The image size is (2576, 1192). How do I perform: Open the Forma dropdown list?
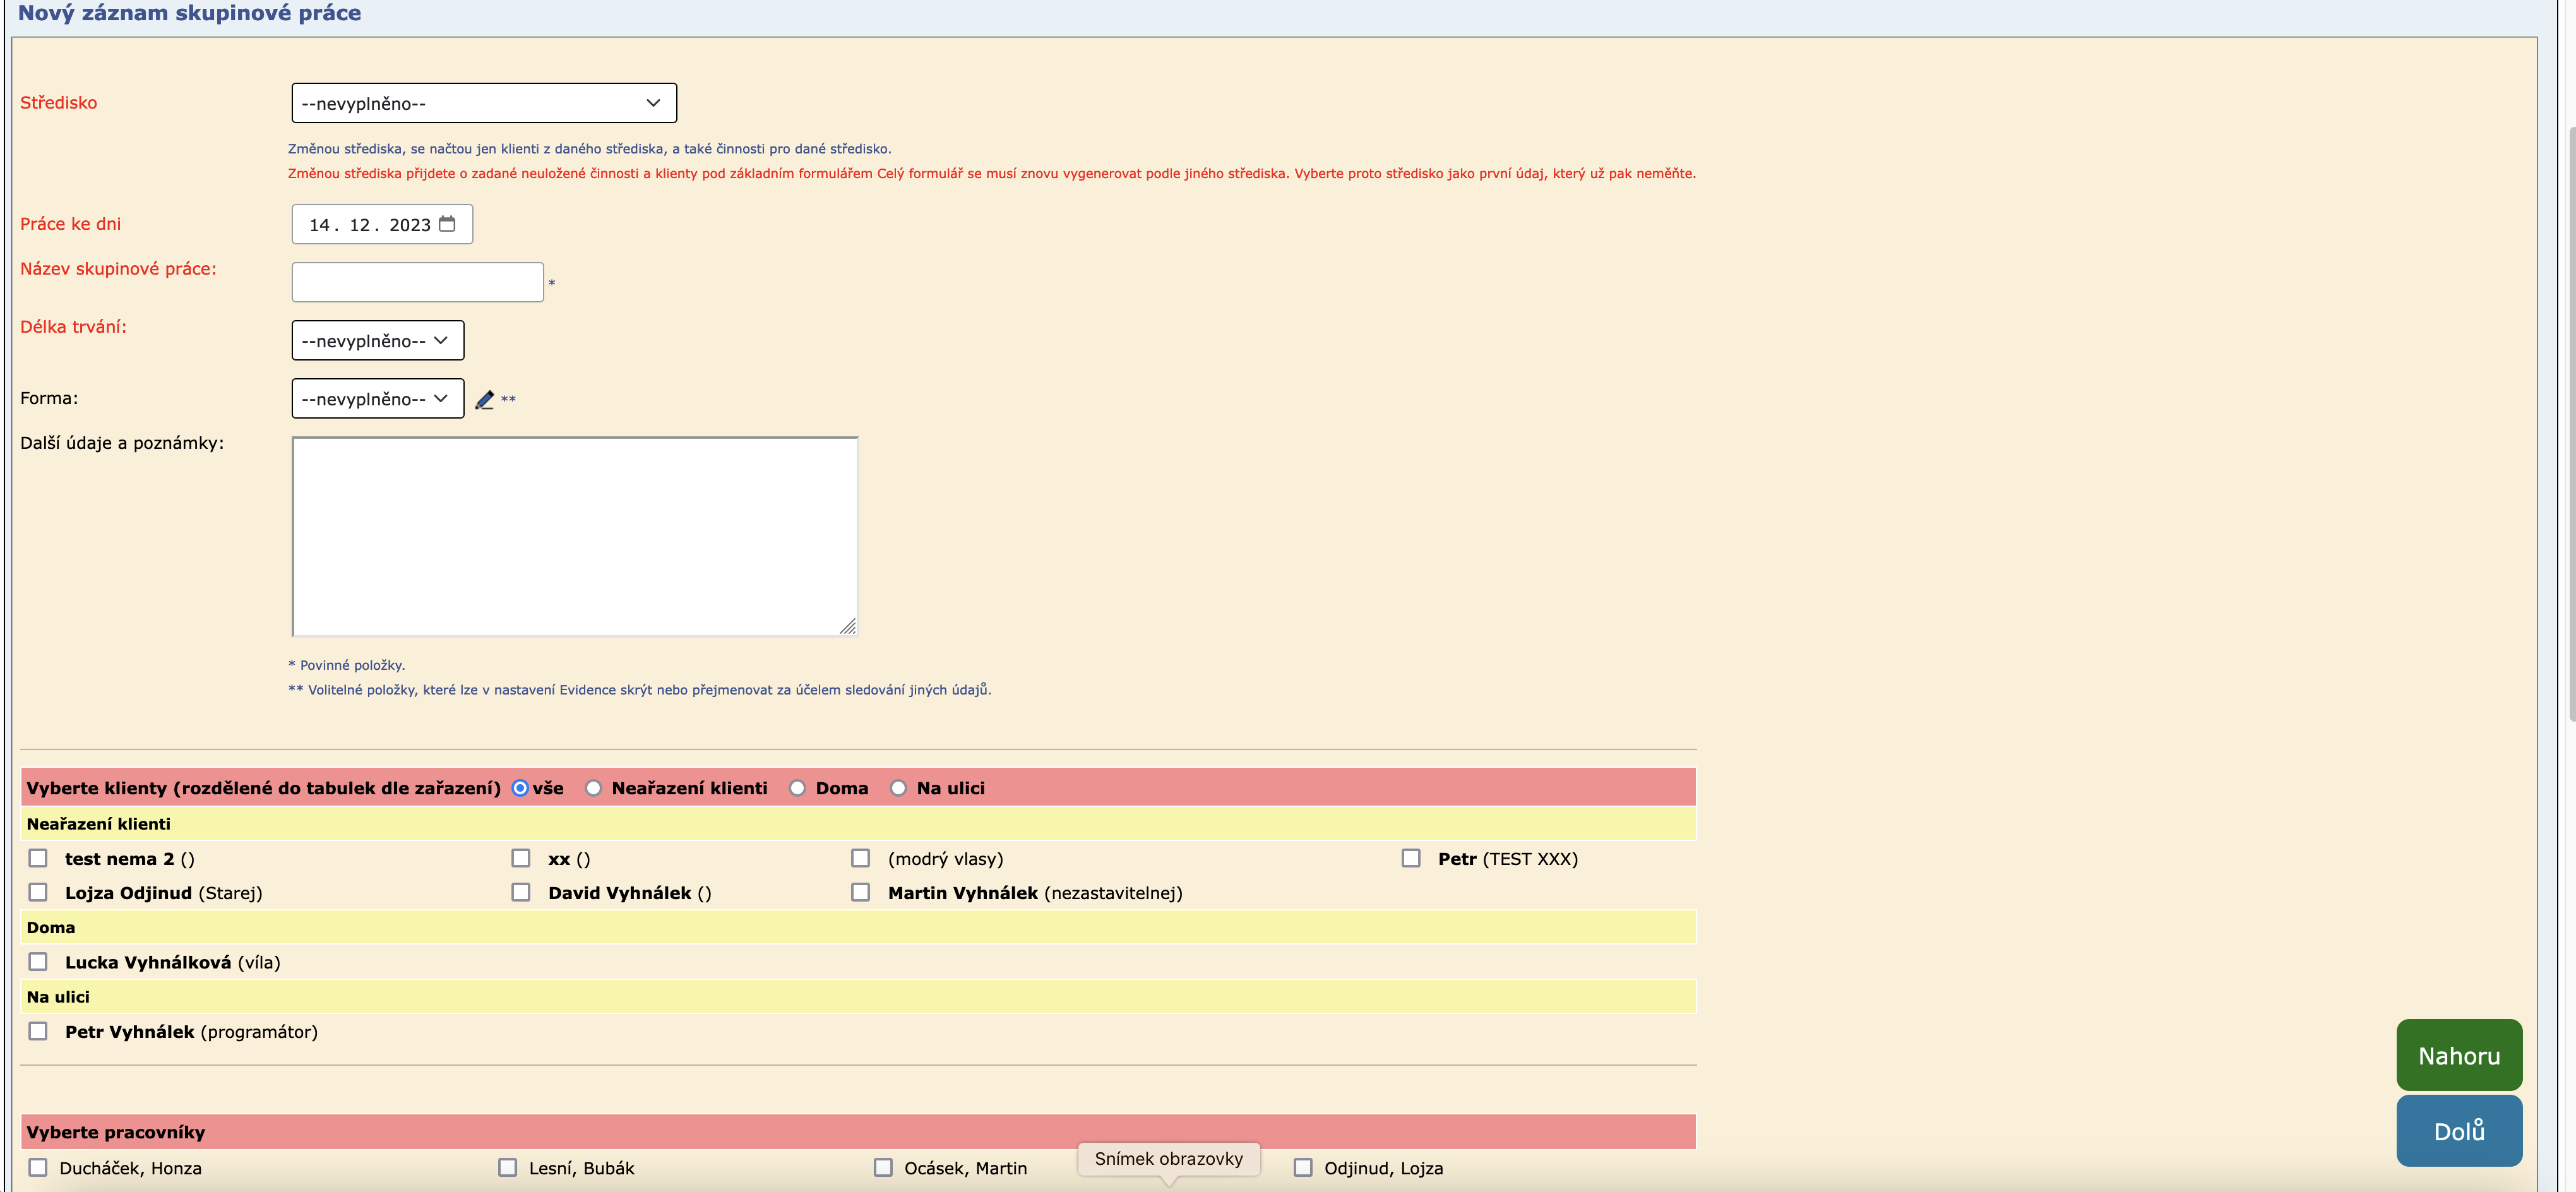[x=377, y=398]
